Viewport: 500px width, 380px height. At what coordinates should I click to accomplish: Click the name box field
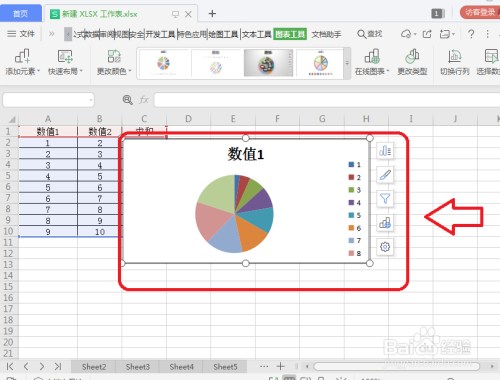tap(48, 100)
